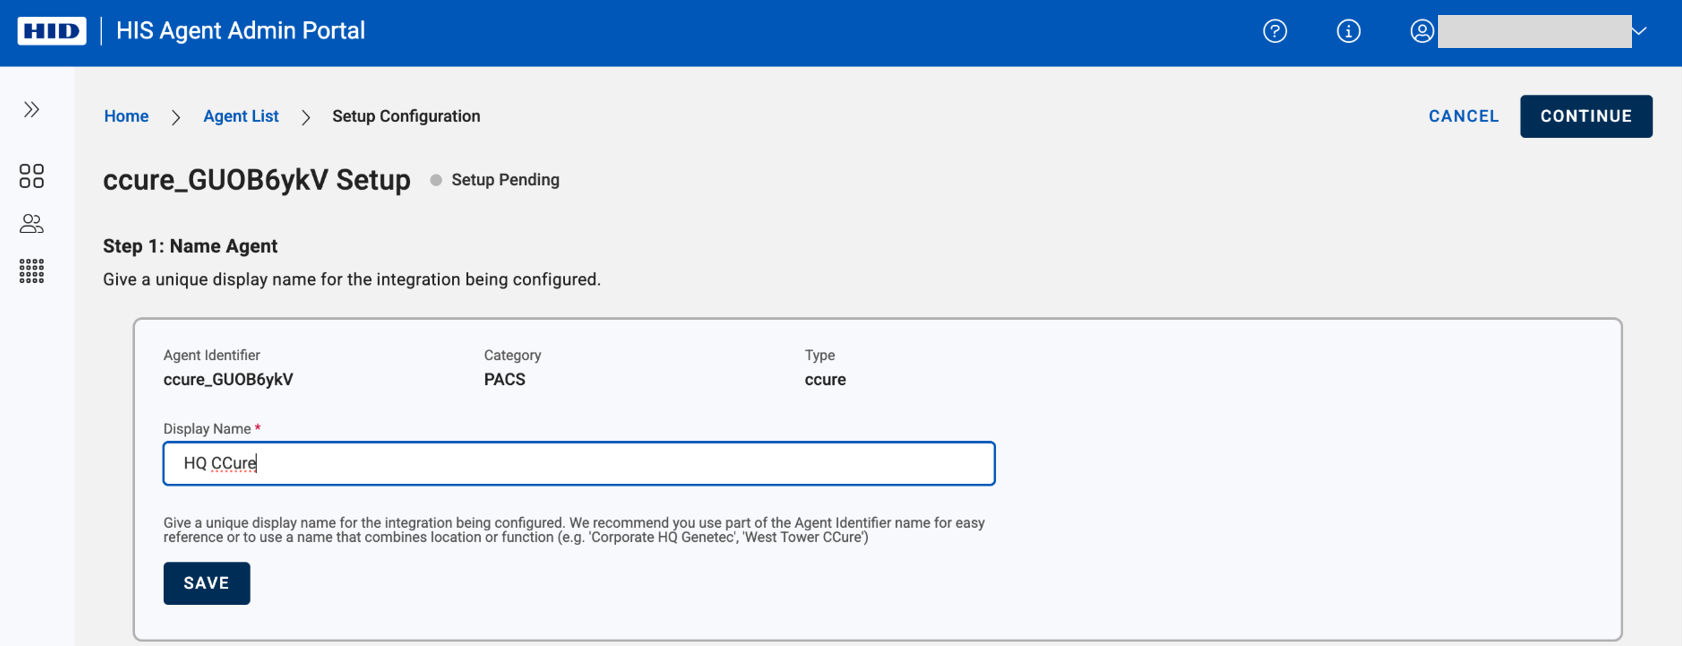
Task: Expand the account menu chevron
Action: pos(1639,31)
